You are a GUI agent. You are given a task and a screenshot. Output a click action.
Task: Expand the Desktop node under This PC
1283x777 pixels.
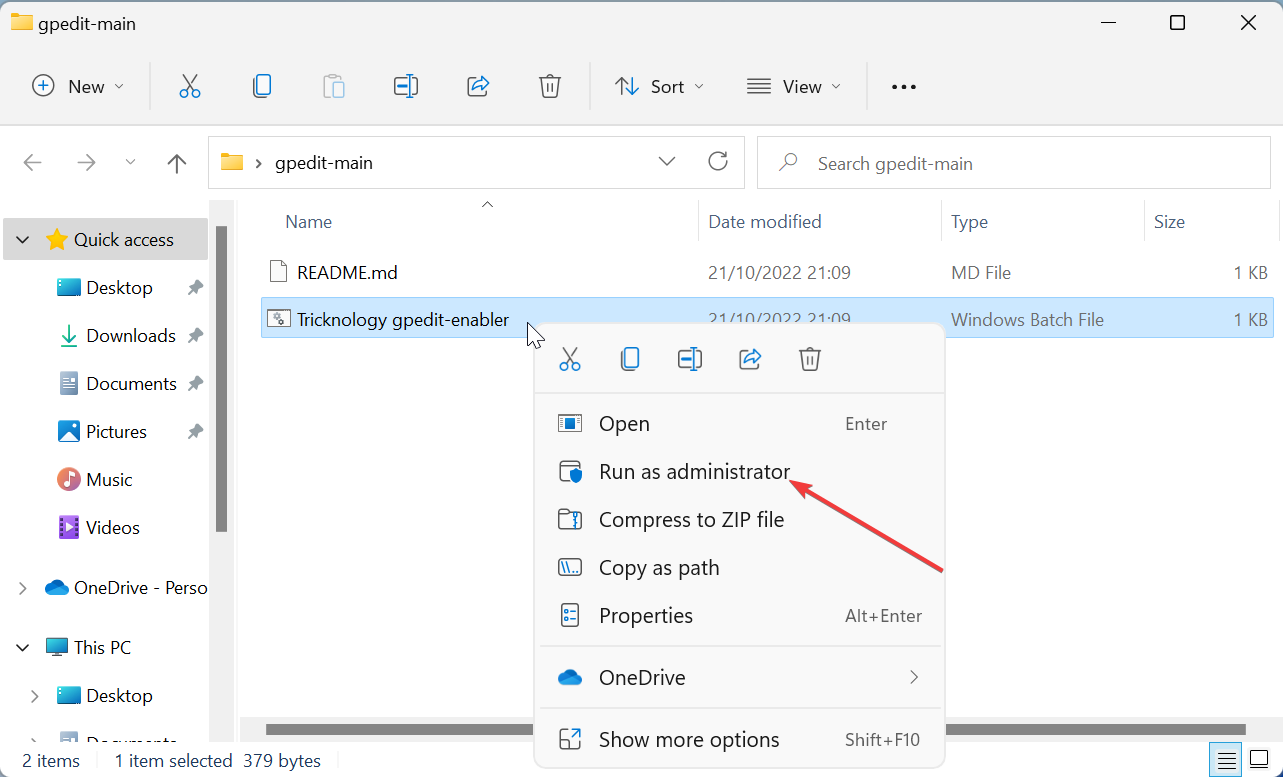35,696
